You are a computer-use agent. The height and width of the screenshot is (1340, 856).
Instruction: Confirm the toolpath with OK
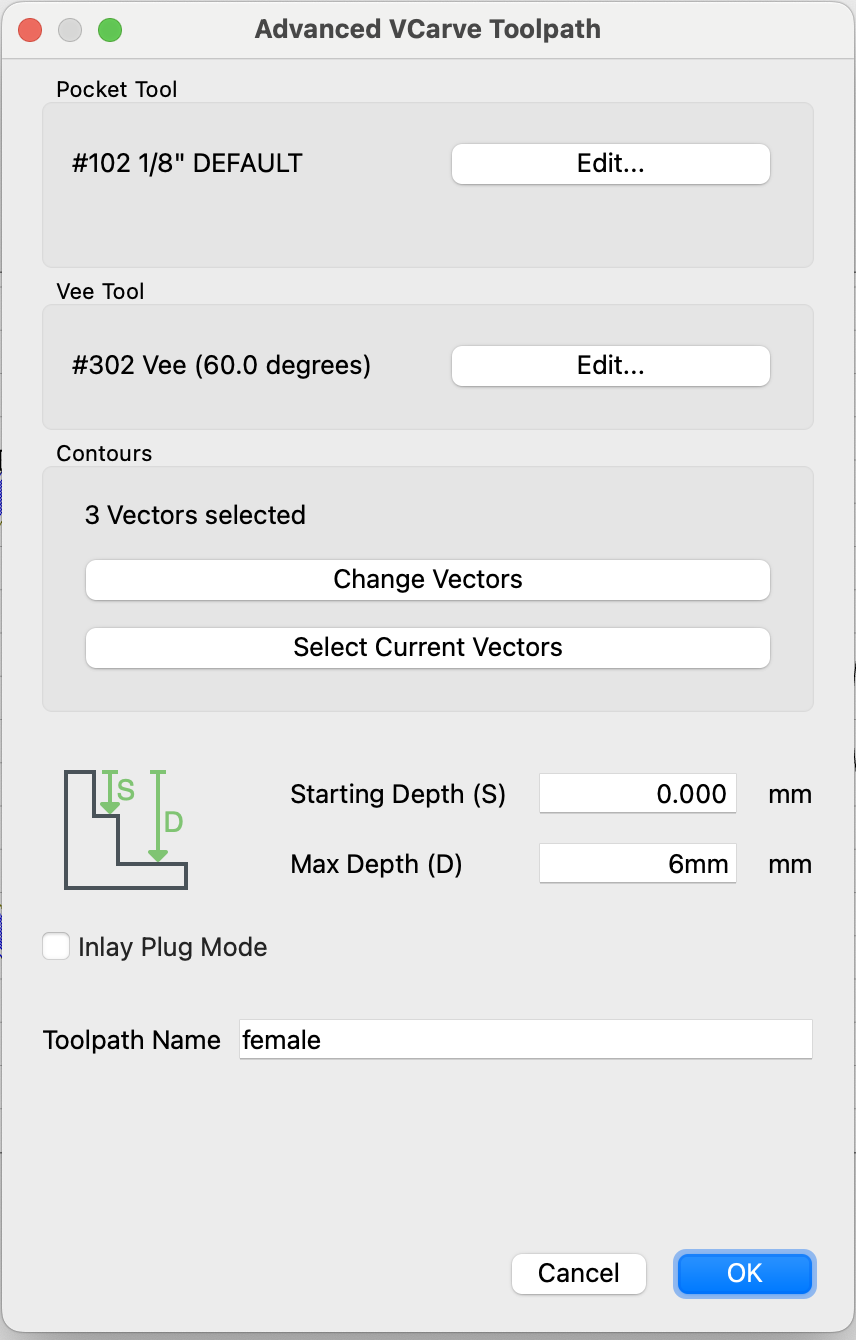(744, 1273)
